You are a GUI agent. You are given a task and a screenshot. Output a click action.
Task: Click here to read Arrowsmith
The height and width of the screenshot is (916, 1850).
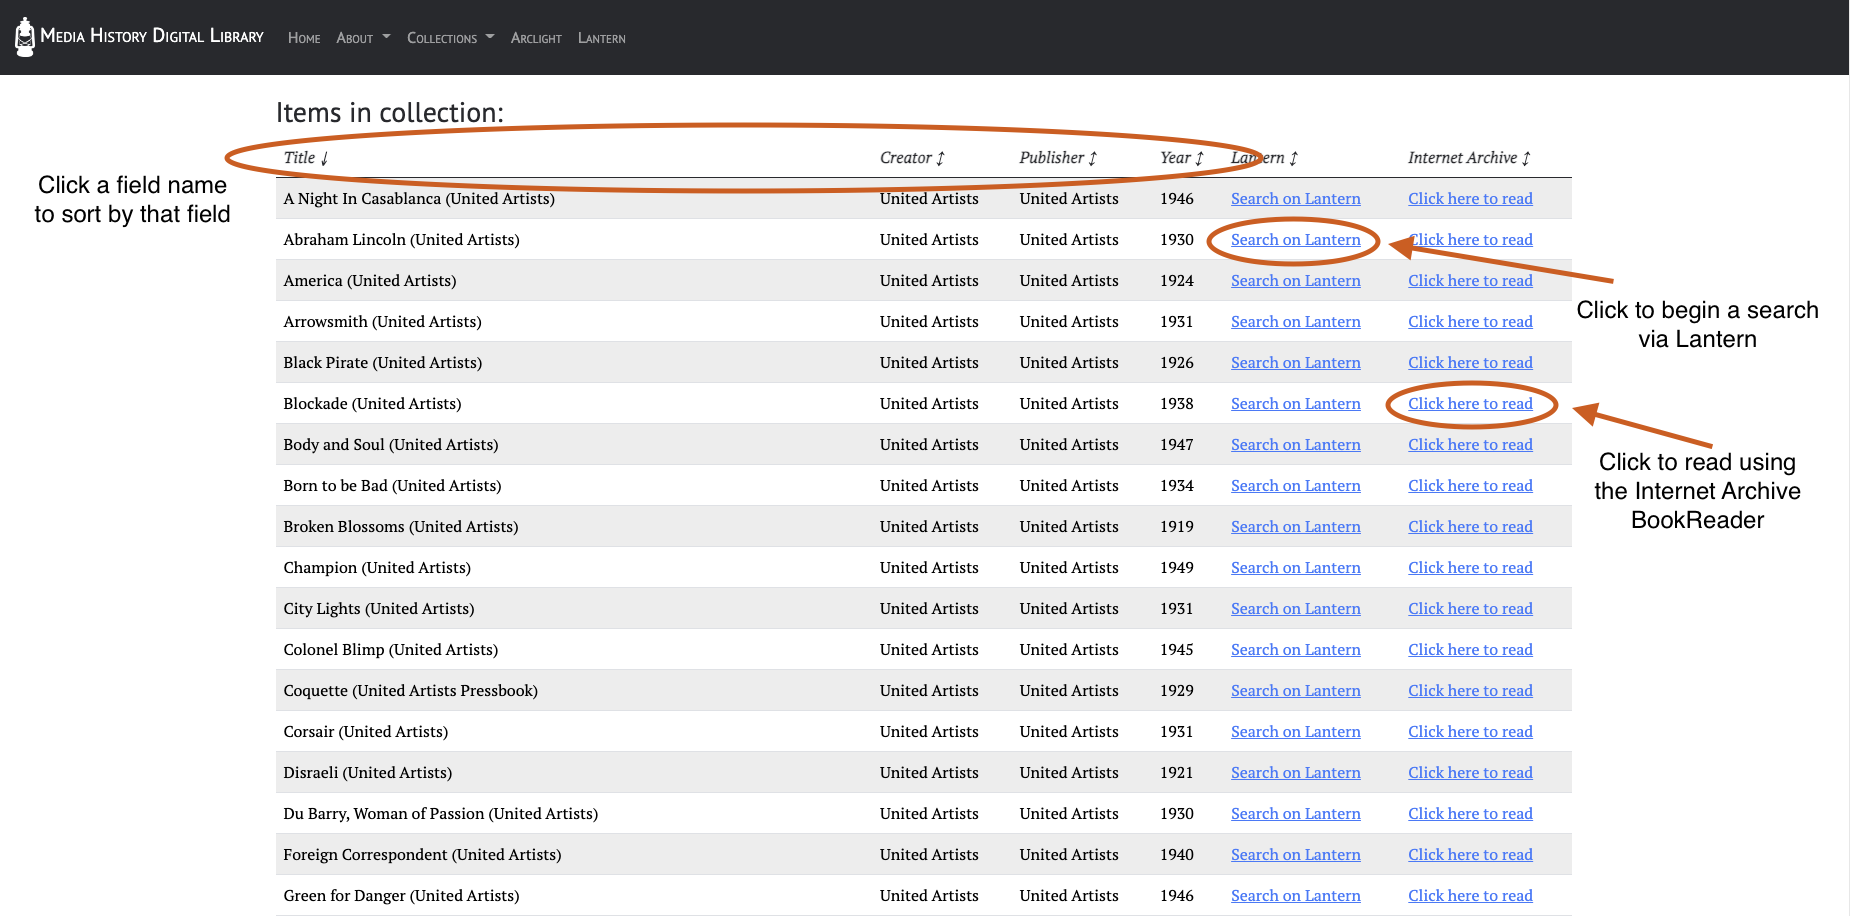pos(1470,322)
